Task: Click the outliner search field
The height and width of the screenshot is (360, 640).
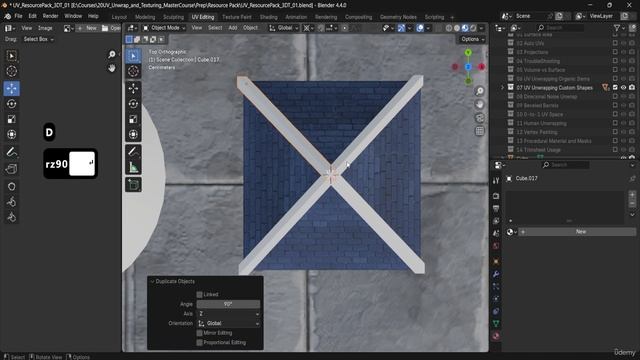Action: pyautogui.click(x=560, y=28)
